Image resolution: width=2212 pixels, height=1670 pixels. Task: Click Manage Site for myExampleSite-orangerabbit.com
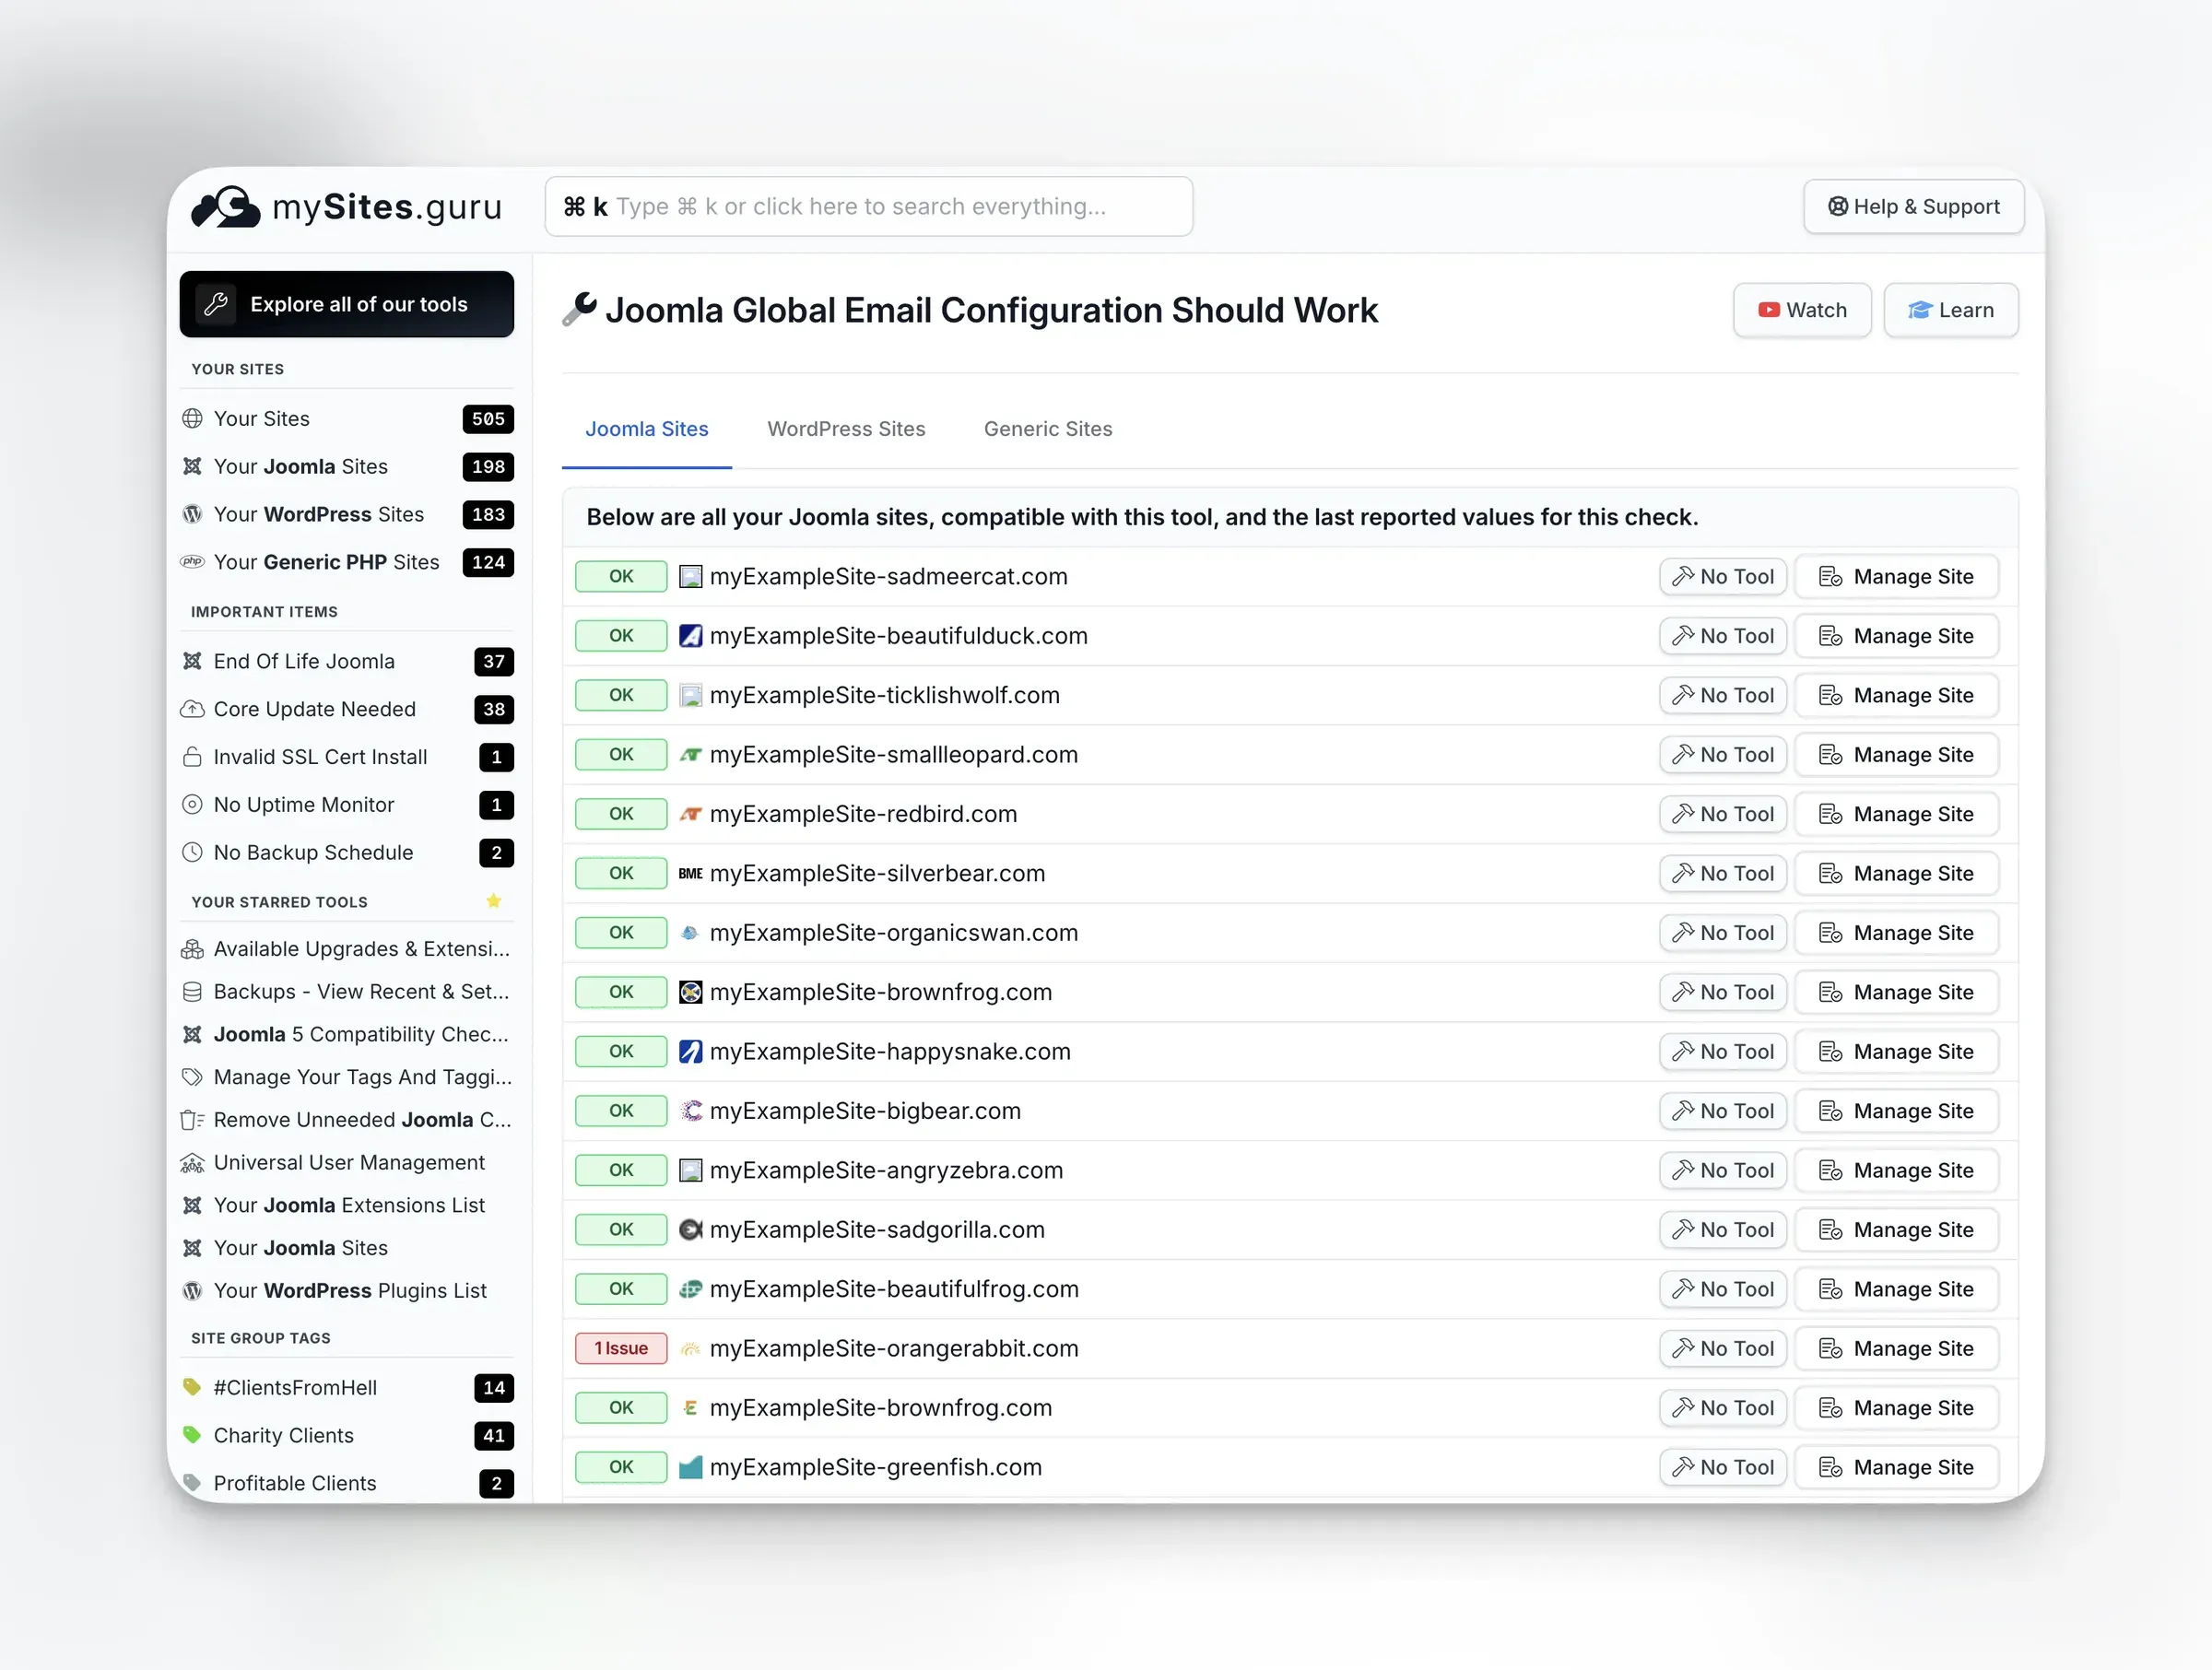coord(1897,1348)
